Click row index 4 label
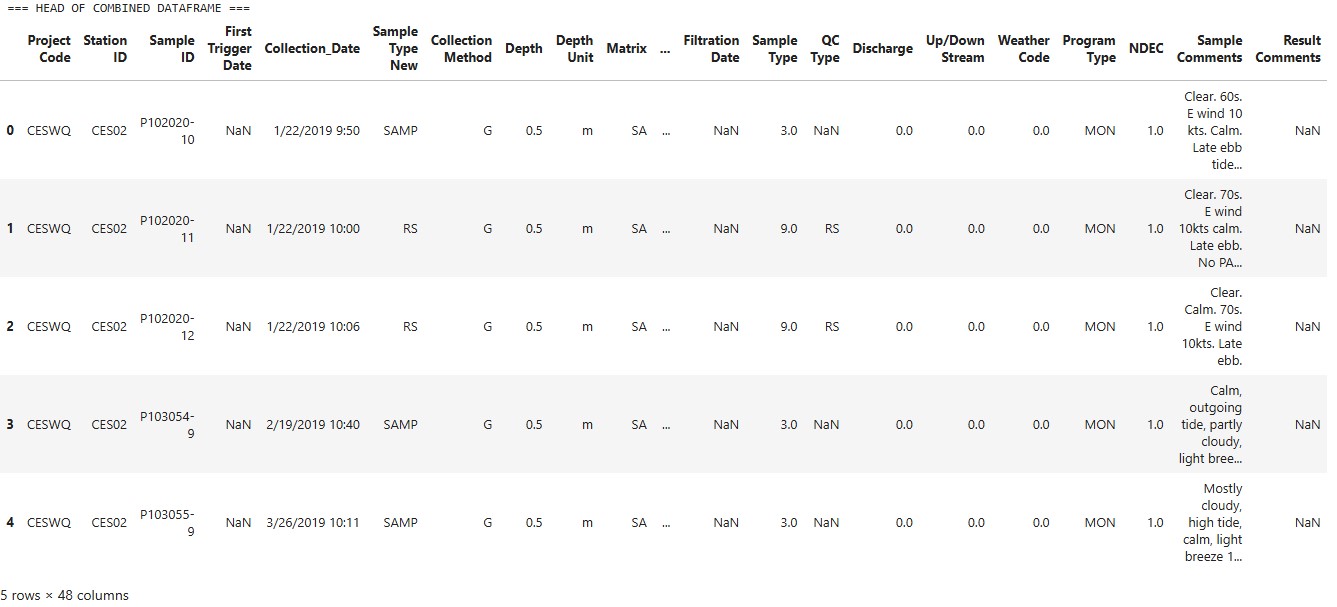 click(10, 523)
